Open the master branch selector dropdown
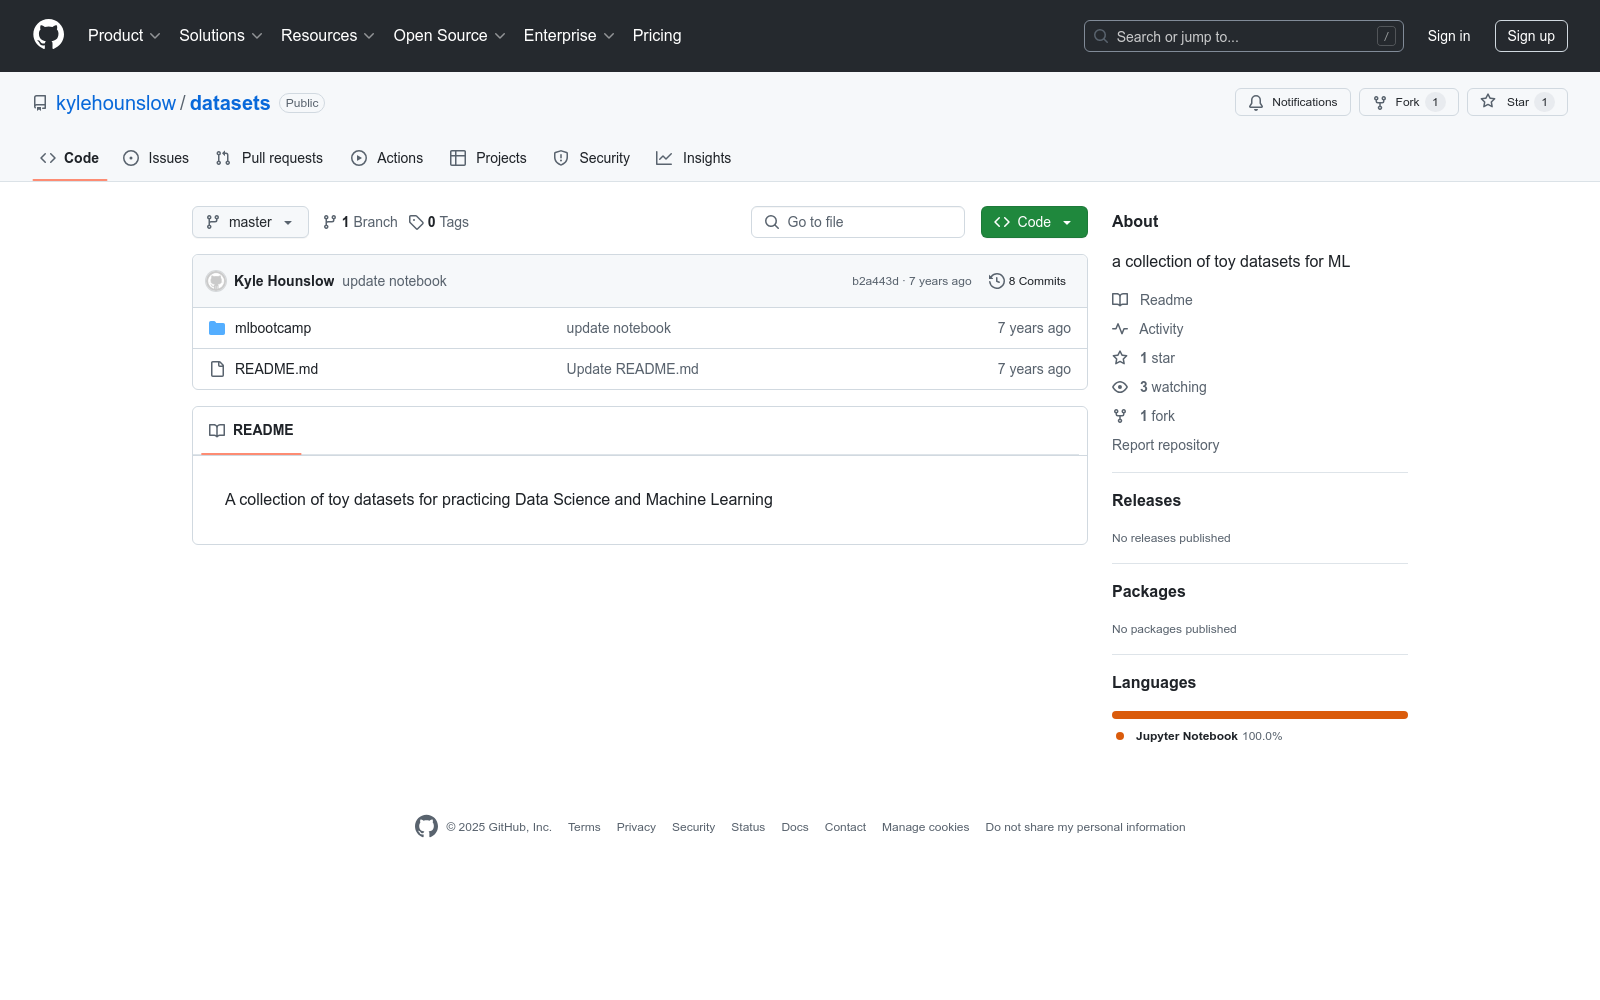The width and height of the screenshot is (1600, 1000). point(250,222)
